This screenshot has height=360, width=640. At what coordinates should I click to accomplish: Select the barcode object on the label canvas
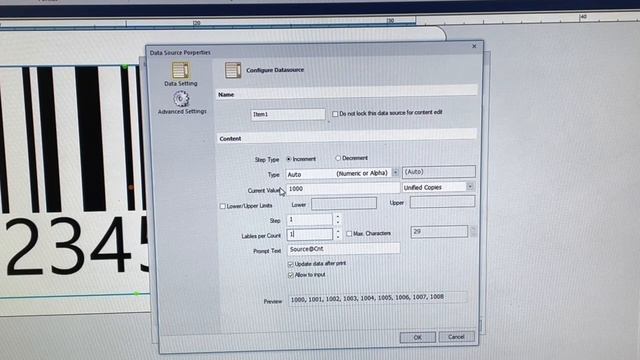(x=73, y=139)
